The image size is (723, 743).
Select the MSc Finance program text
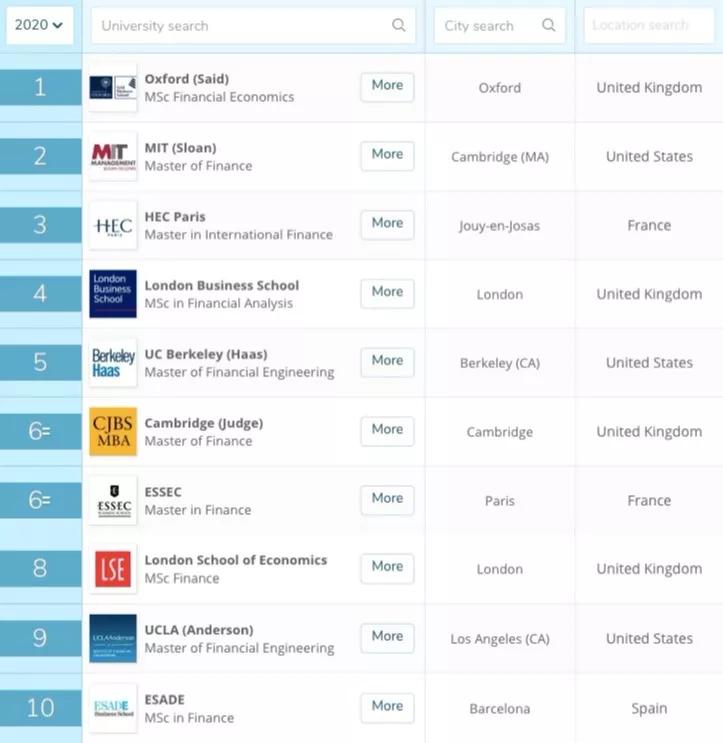click(182, 578)
